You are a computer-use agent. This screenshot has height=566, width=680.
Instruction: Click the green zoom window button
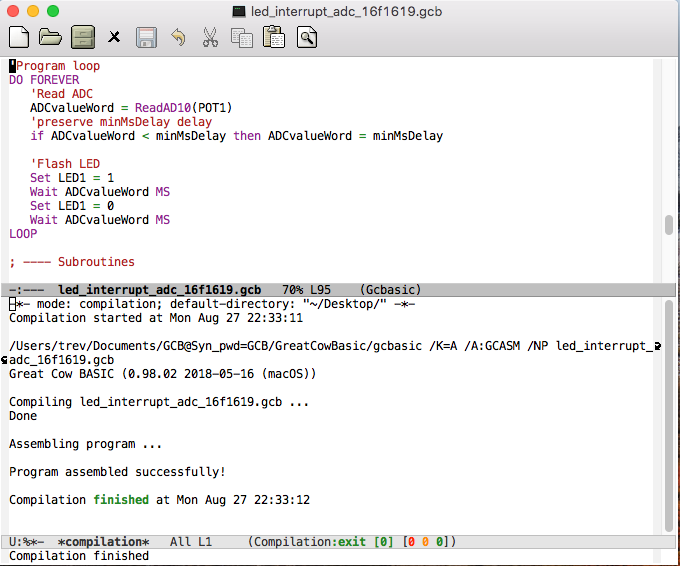[53, 11]
